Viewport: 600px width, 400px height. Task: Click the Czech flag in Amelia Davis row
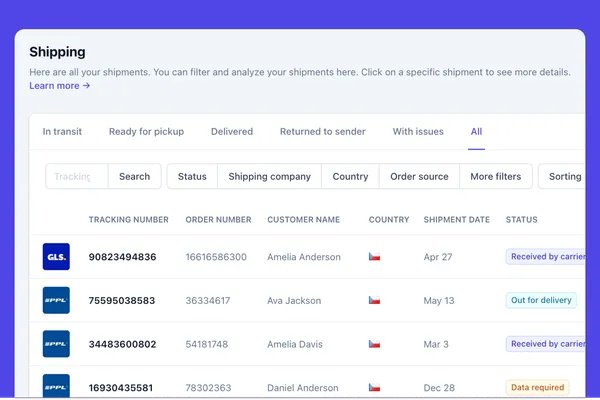click(x=374, y=344)
